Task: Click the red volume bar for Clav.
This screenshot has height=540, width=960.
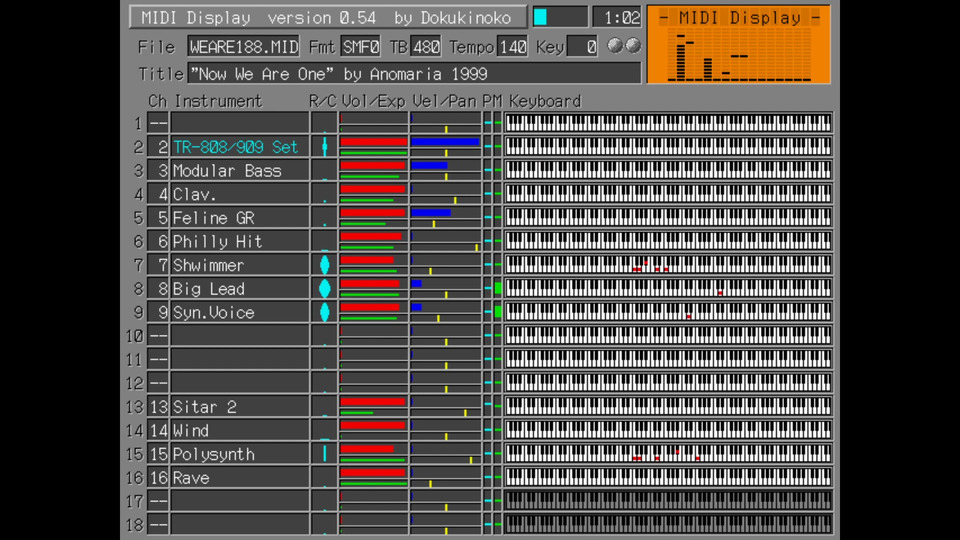Action: tap(372, 188)
